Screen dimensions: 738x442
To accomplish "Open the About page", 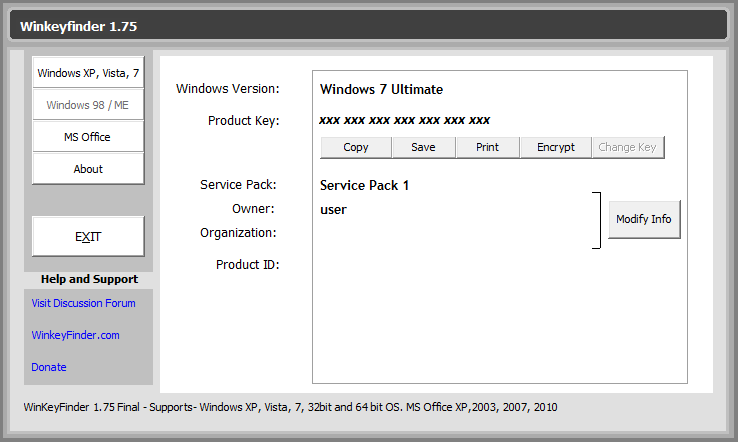I will tap(88, 169).
